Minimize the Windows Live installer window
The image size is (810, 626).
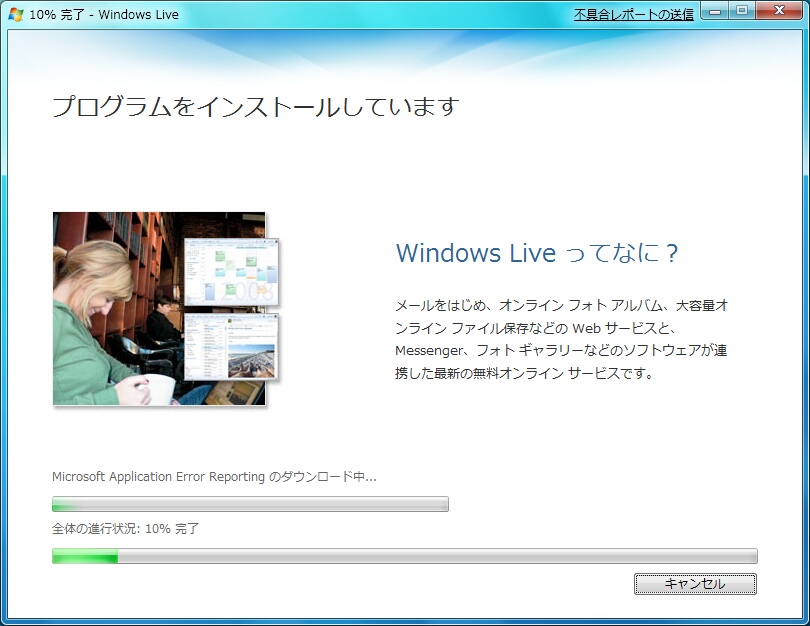tap(715, 11)
